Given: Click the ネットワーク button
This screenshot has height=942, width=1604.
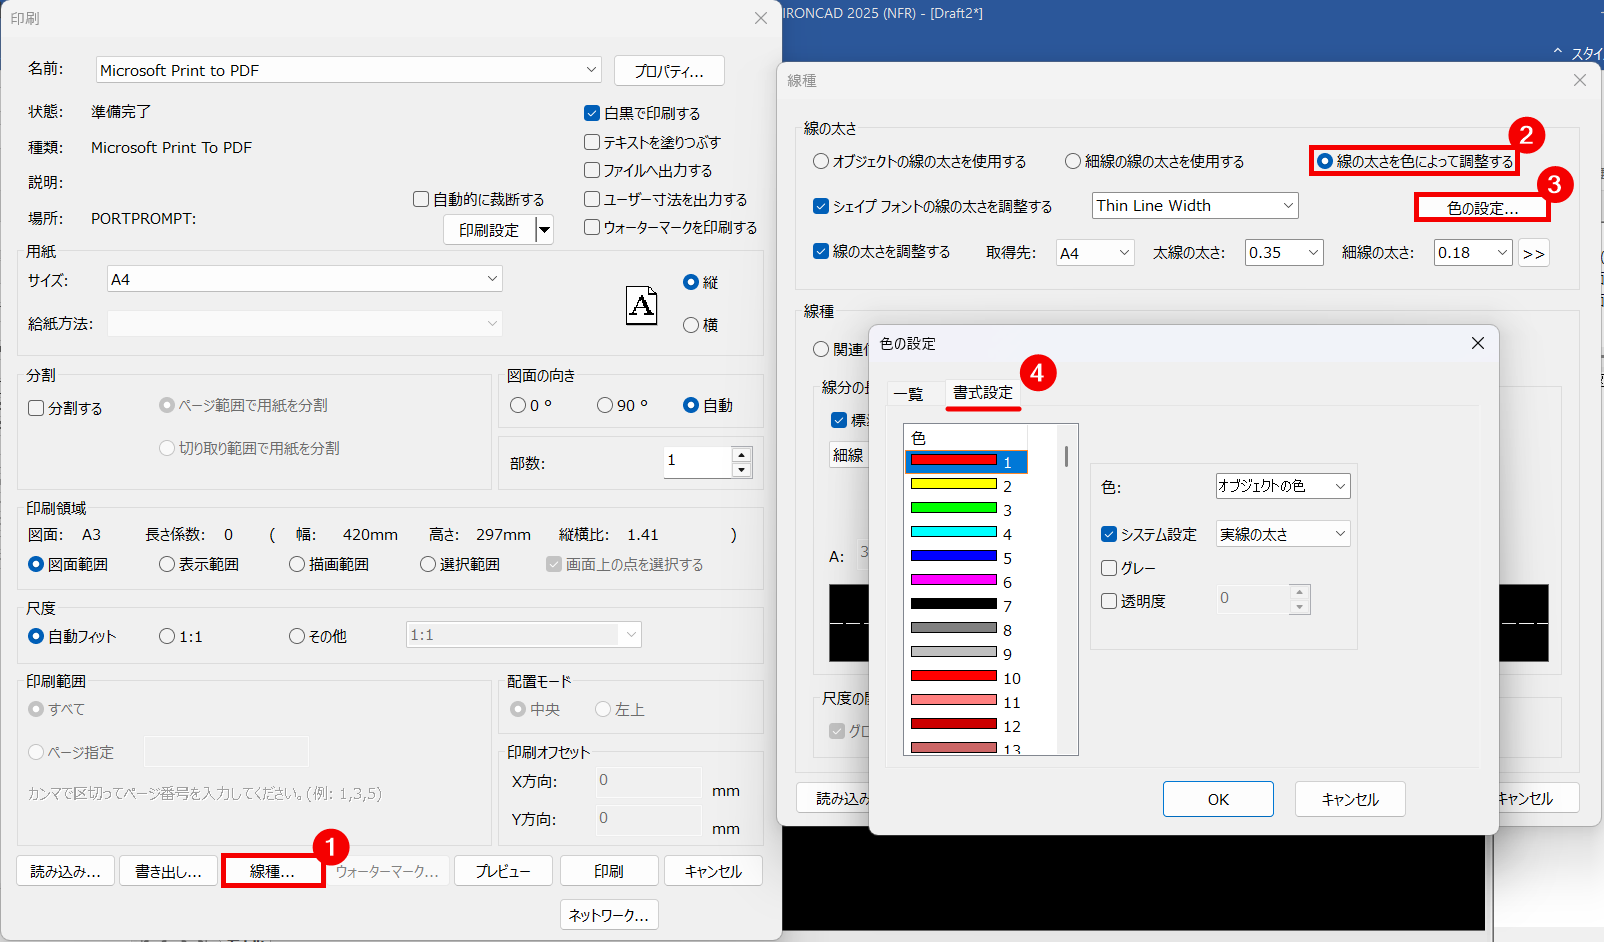Looking at the screenshot, I should [608, 914].
